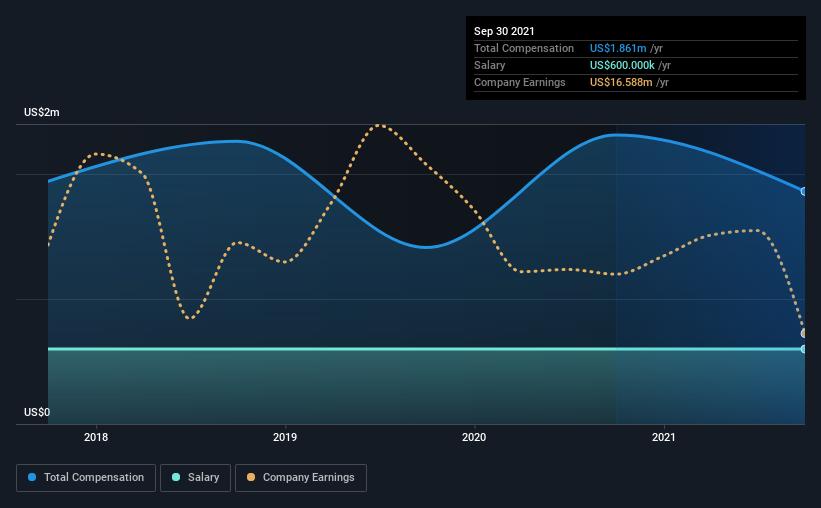The height and width of the screenshot is (508, 821).
Task: Click the US$1.861m total compensation value
Action: click(618, 48)
